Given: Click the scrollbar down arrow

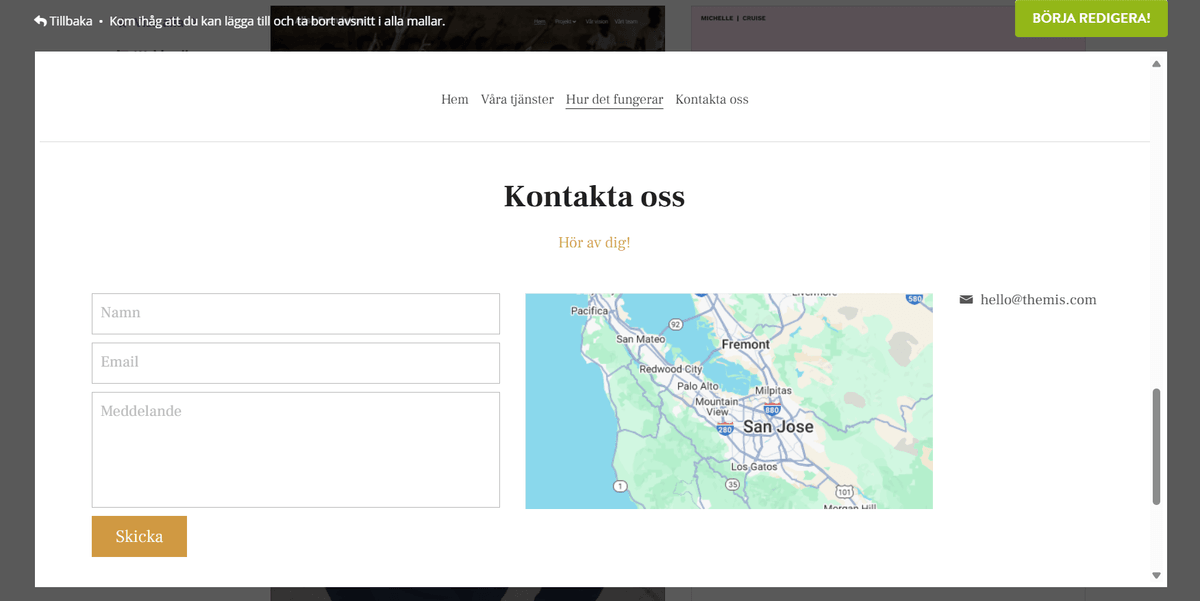Looking at the screenshot, I should [1158, 573].
